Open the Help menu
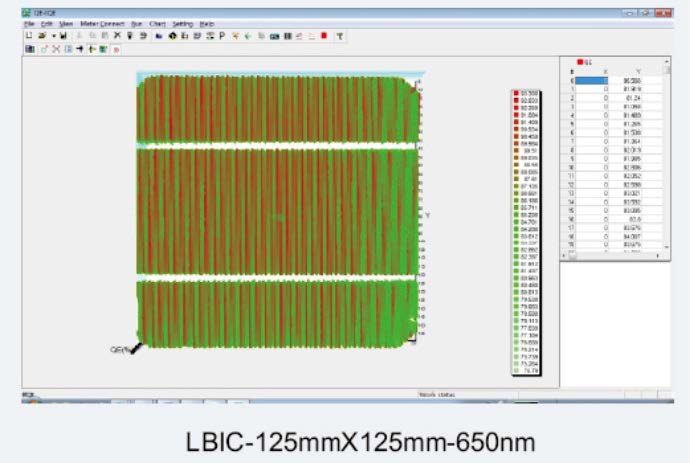This screenshot has height=463, width=690. pos(207,22)
